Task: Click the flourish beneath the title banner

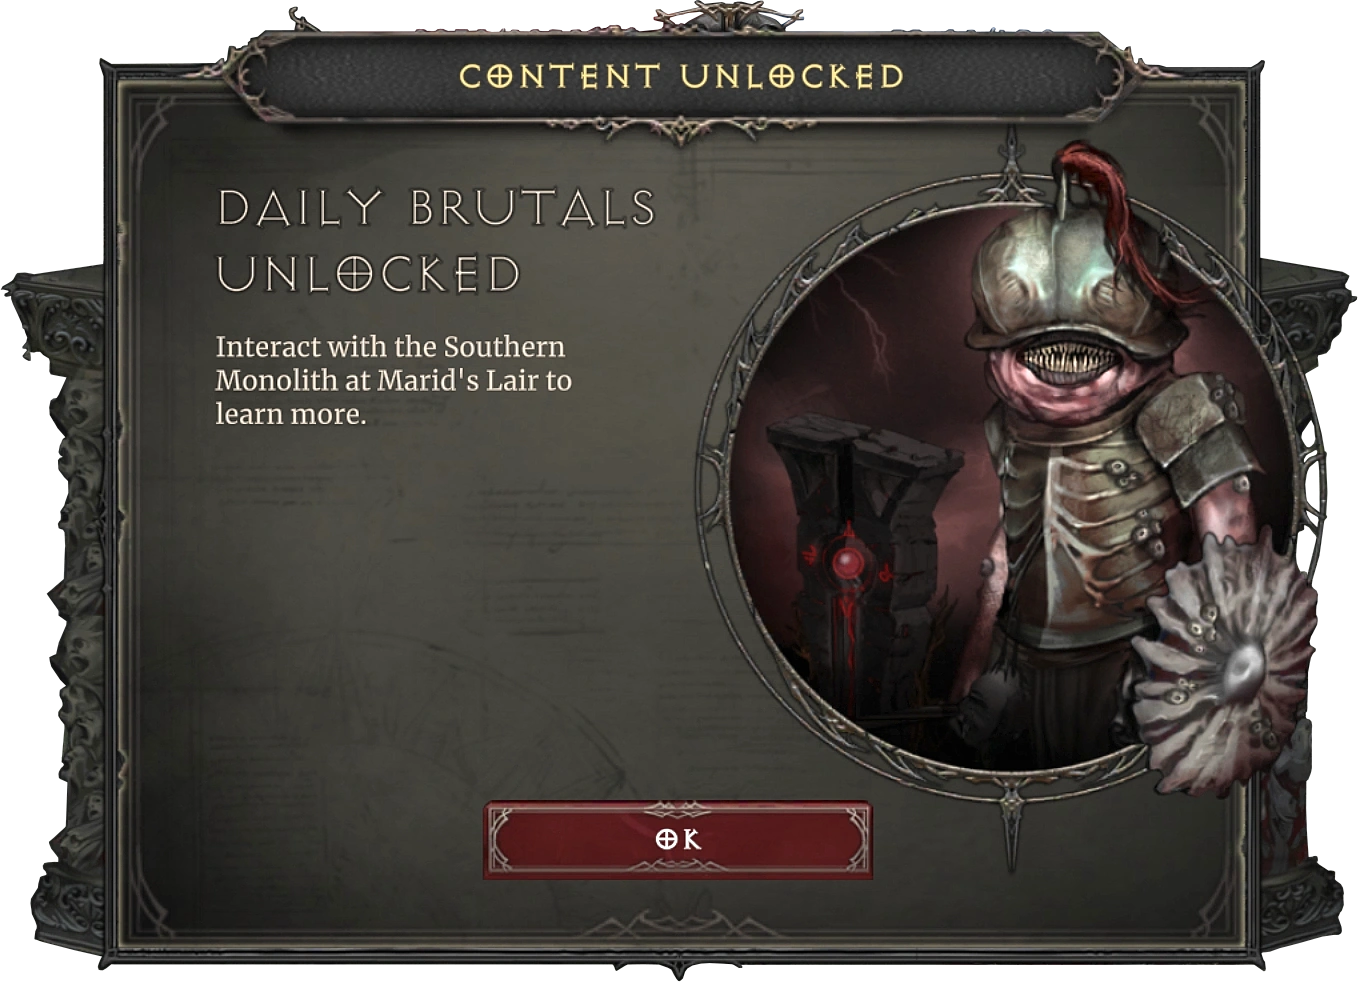Action: pyautogui.click(x=680, y=130)
